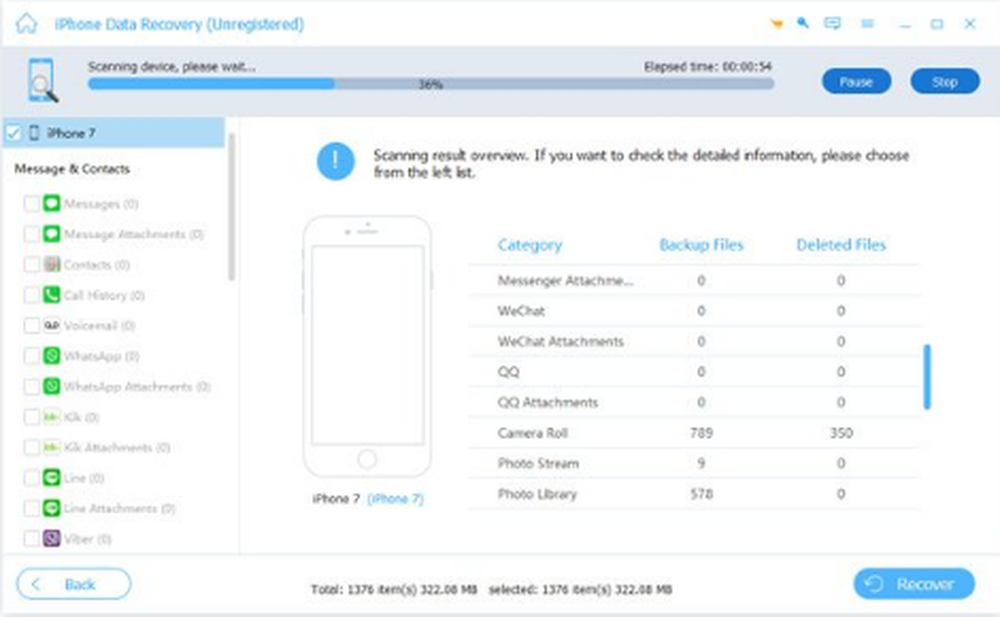
Task: Open the feedback chat icon
Action: coord(832,24)
